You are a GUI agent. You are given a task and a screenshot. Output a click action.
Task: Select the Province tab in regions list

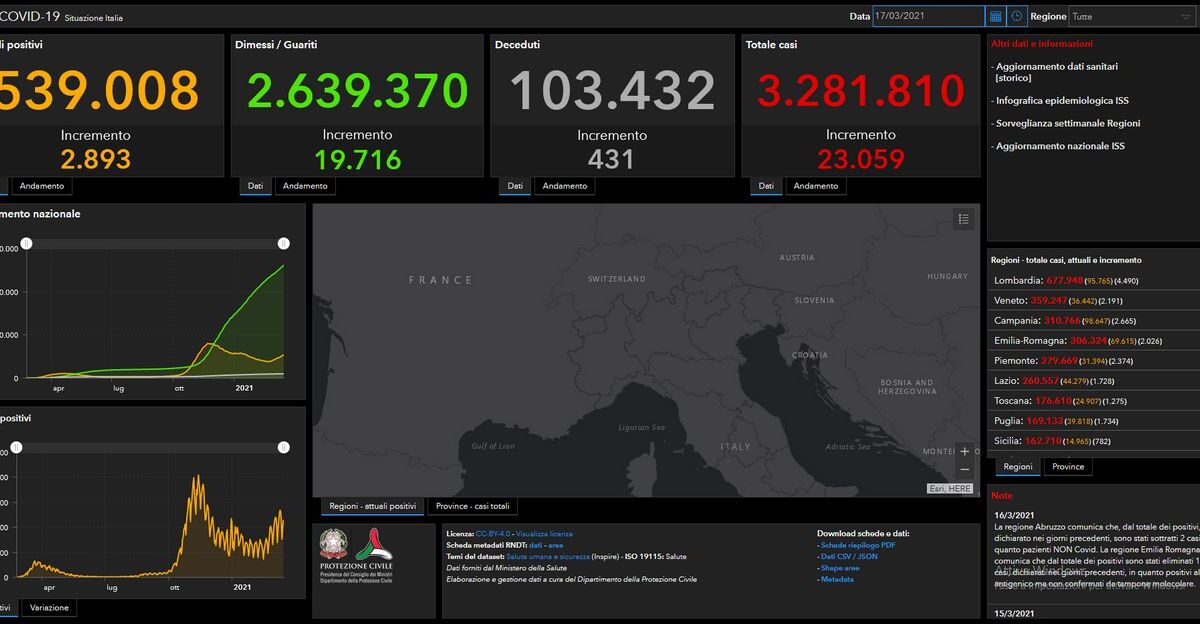[1068, 467]
